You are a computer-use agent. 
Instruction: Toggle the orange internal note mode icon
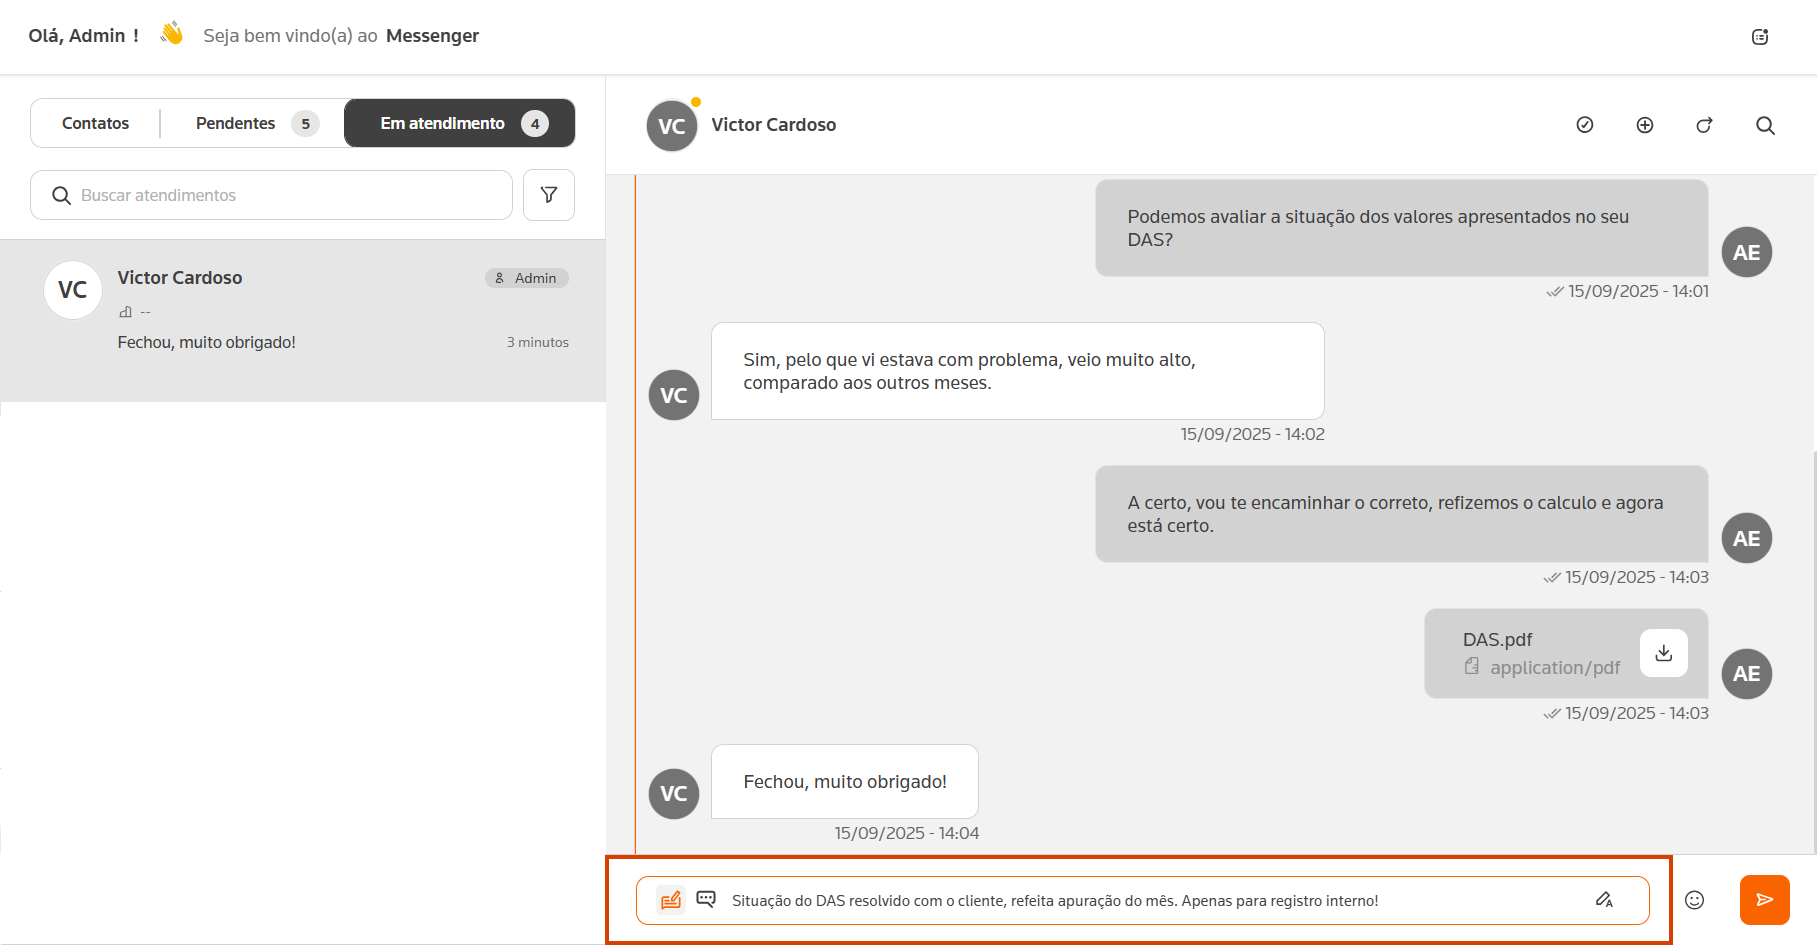(671, 900)
